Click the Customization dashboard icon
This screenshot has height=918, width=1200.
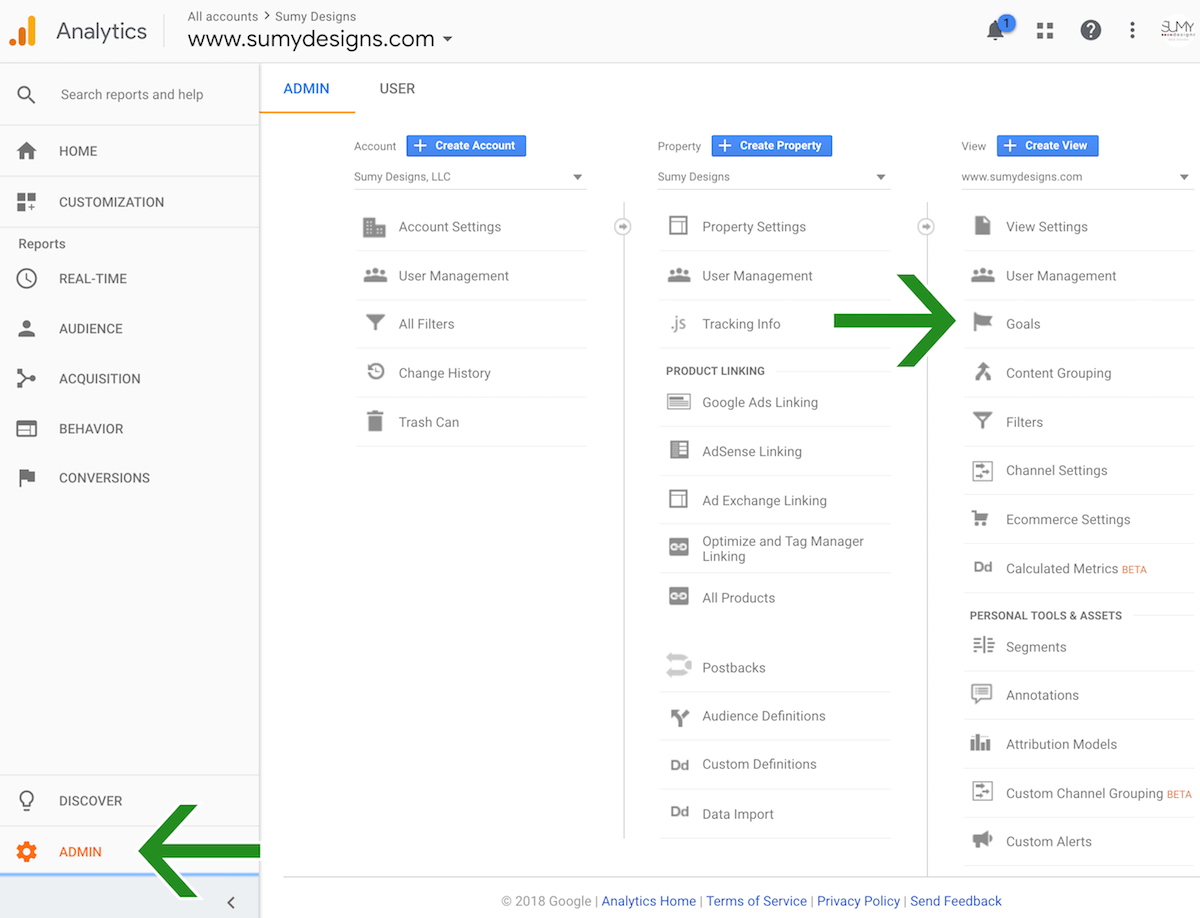27,202
